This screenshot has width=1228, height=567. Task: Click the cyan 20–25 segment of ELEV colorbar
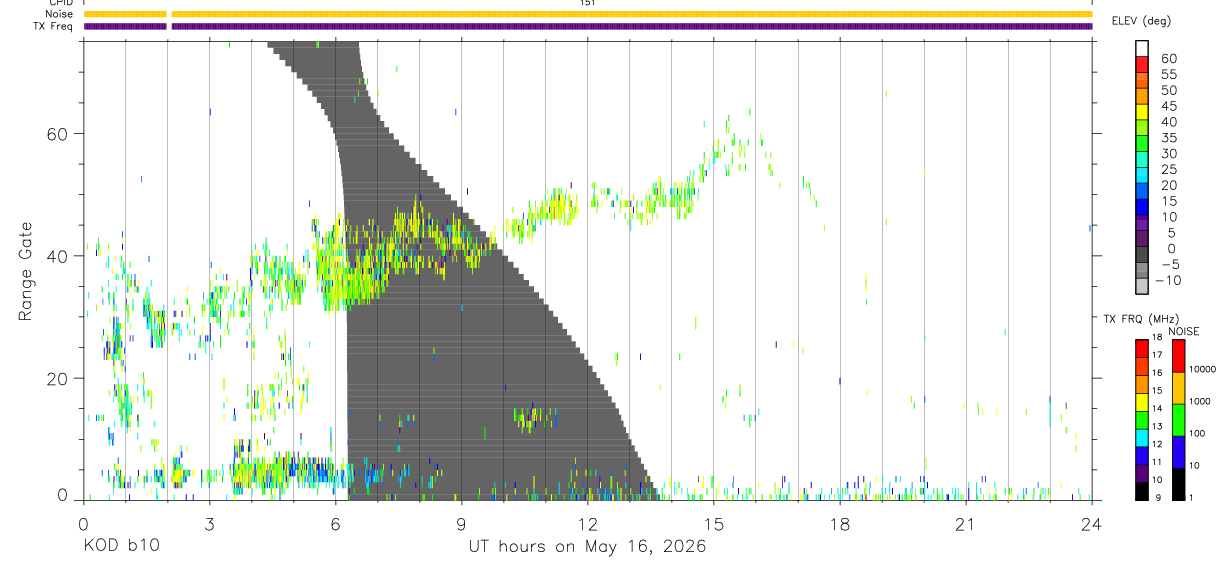1142,177
